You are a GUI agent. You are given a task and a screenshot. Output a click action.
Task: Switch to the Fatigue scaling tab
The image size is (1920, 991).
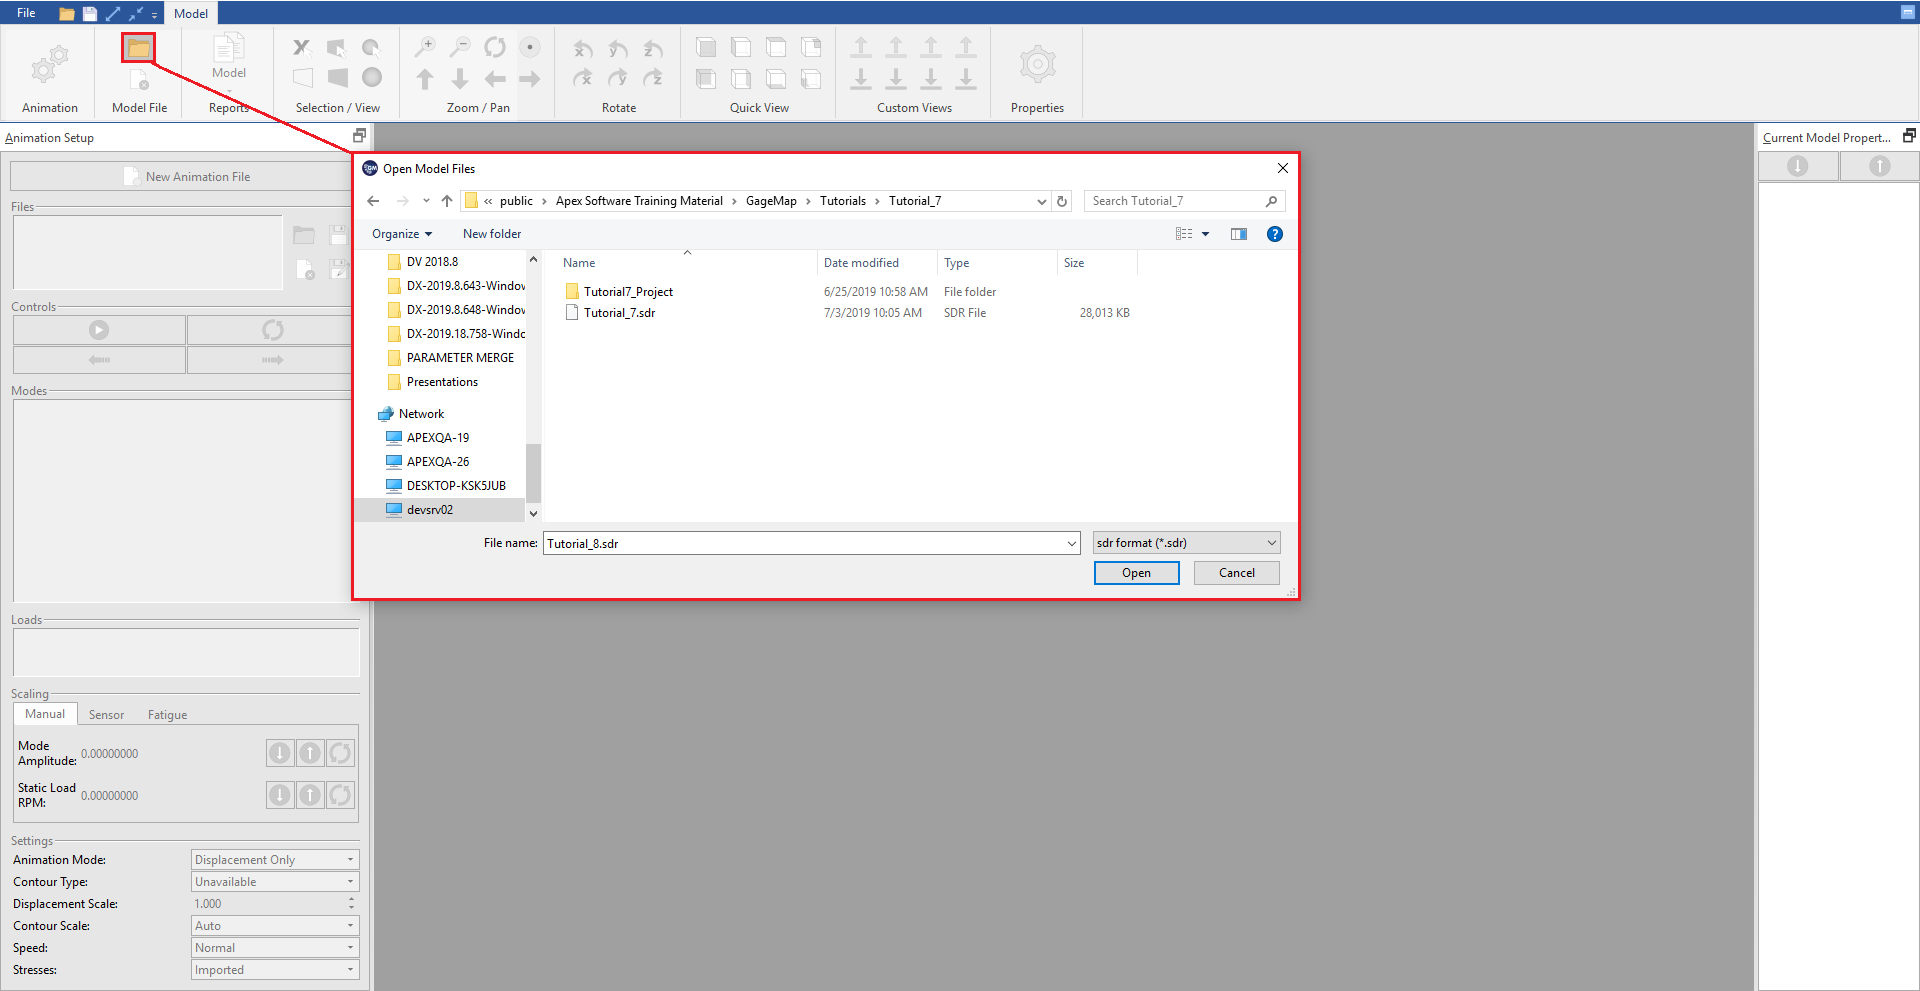[x=167, y=715]
